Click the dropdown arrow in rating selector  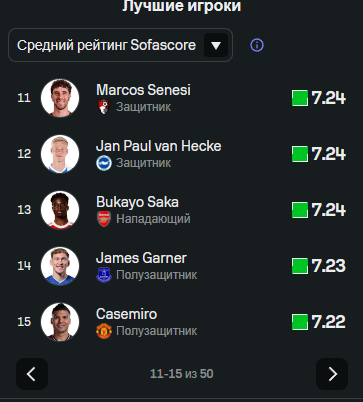216,45
